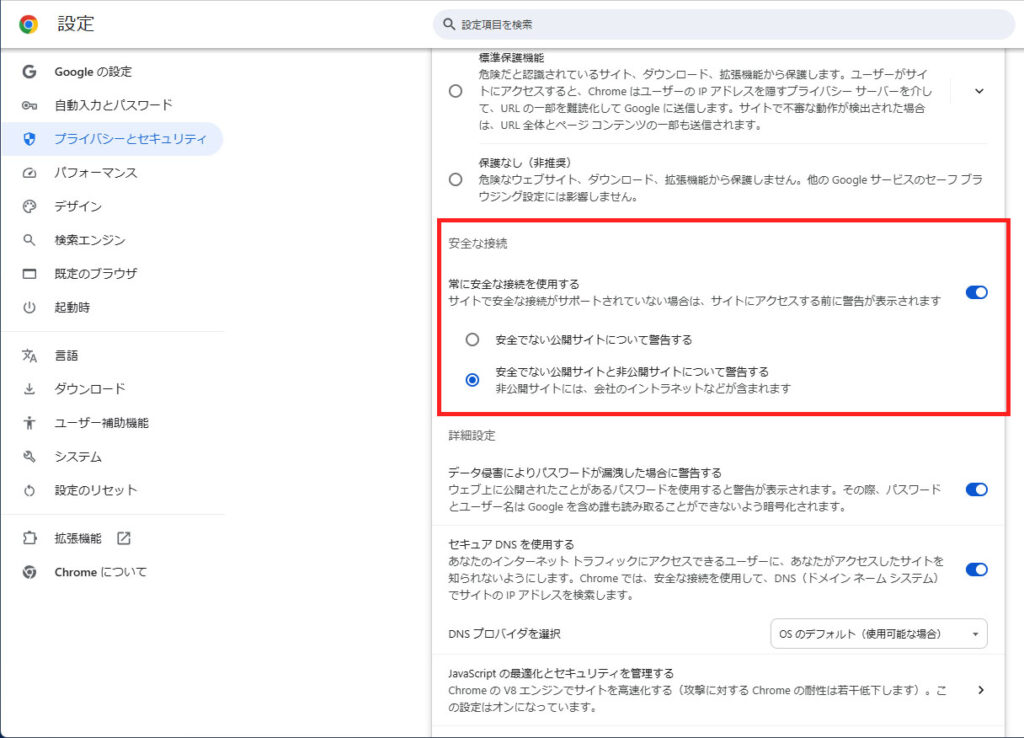Click the key icon for 自動入力とパスワード
This screenshot has height=738, width=1024.
pos(30,105)
